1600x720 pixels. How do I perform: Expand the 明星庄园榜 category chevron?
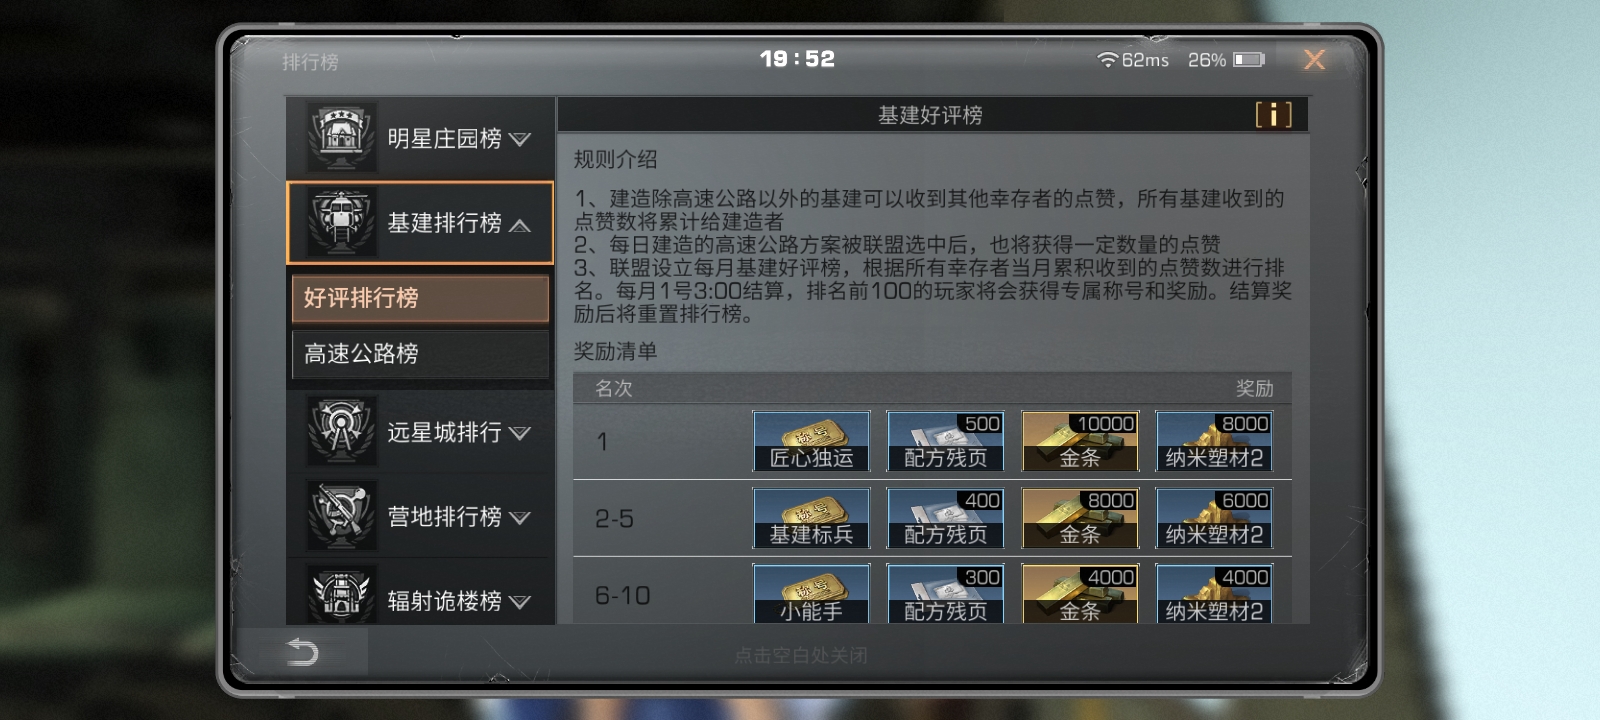coord(520,139)
